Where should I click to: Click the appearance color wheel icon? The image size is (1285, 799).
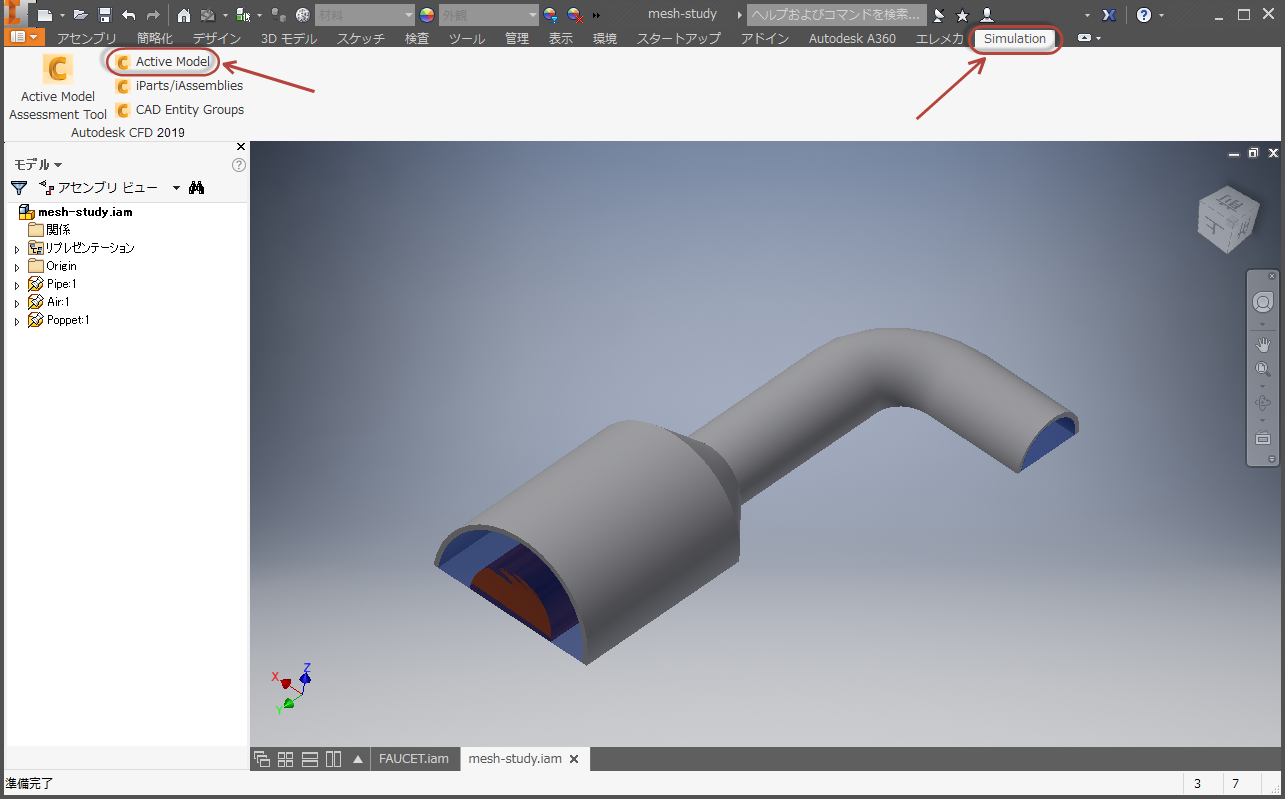click(x=427, y=15)
